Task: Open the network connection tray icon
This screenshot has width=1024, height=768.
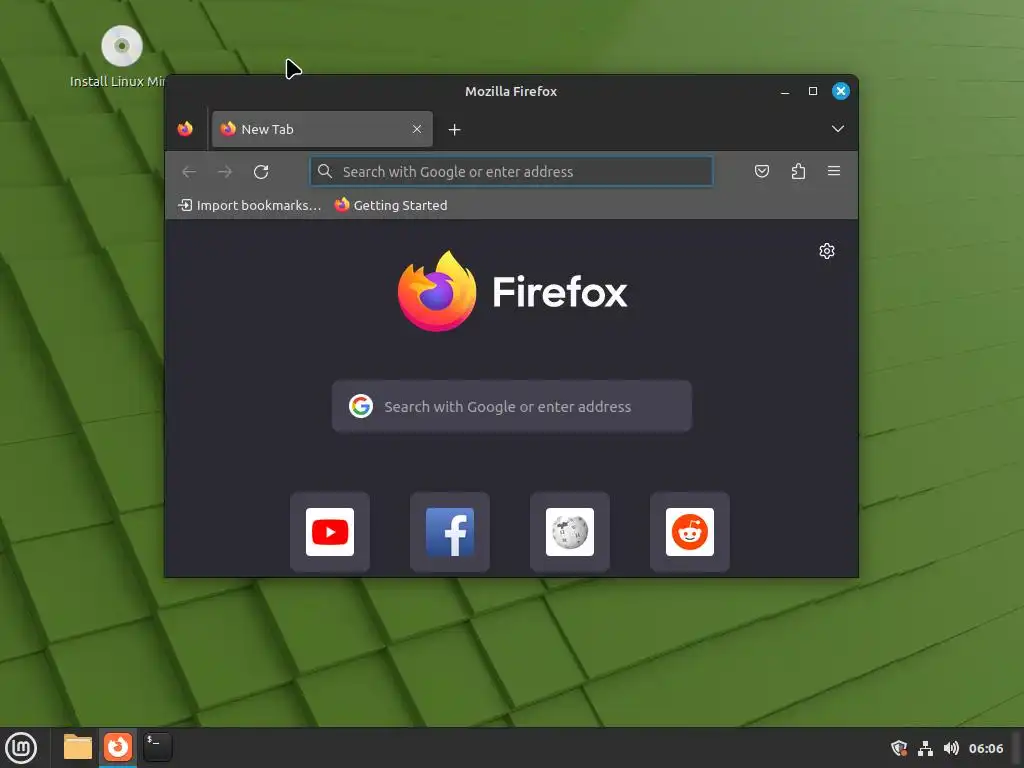Action: [x=925, y=748]
